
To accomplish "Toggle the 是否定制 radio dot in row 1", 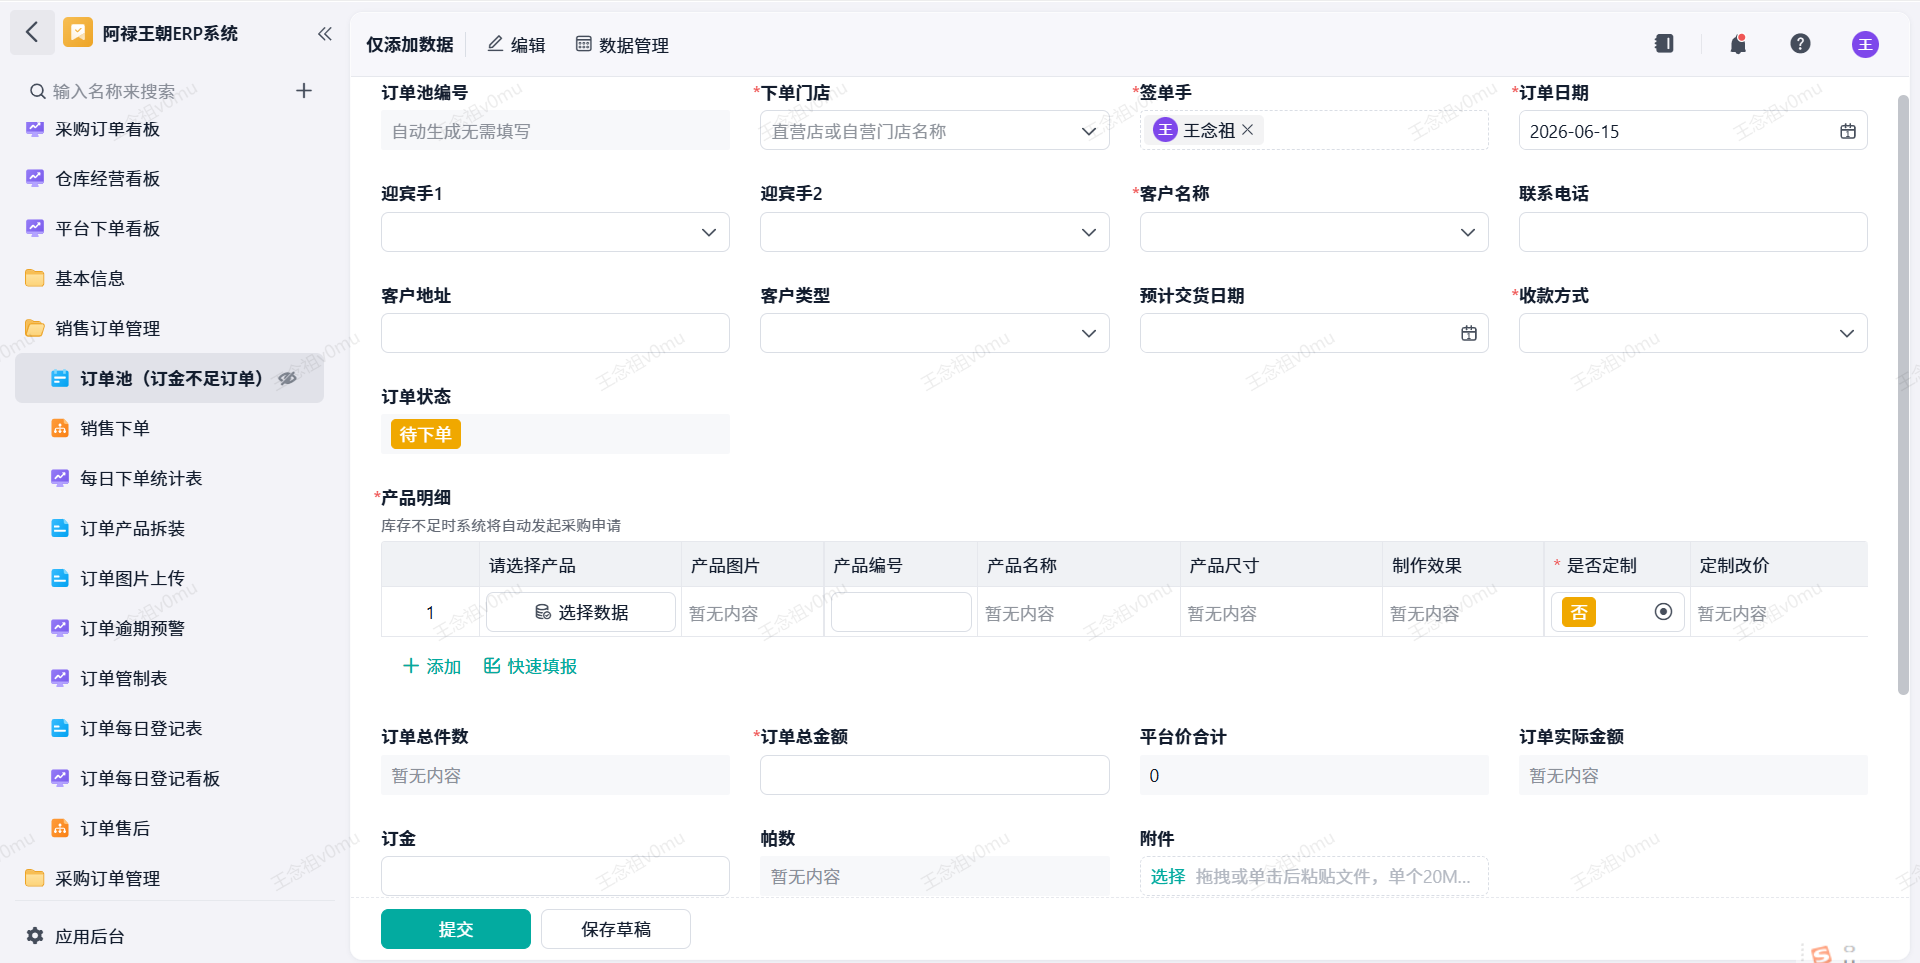I will tap(1663, 611).
